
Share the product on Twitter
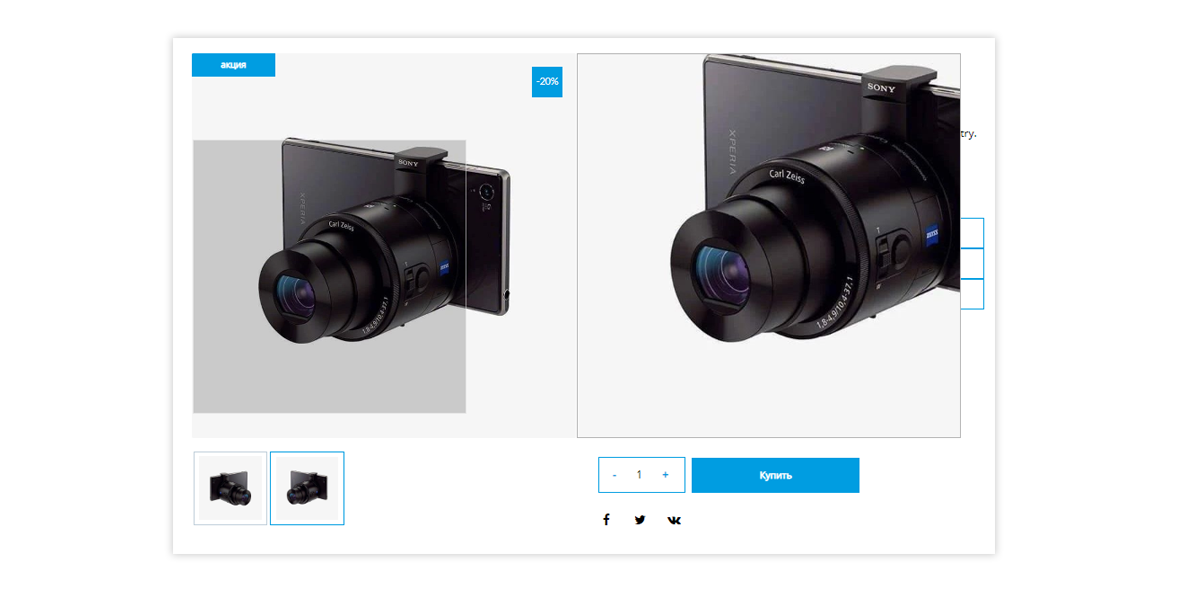pyautogui.click(x=640, y=520)
